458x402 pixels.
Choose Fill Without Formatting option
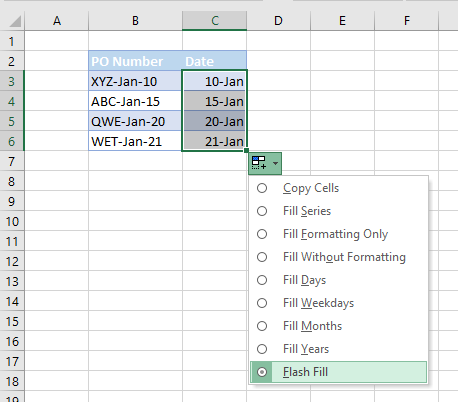338,257
